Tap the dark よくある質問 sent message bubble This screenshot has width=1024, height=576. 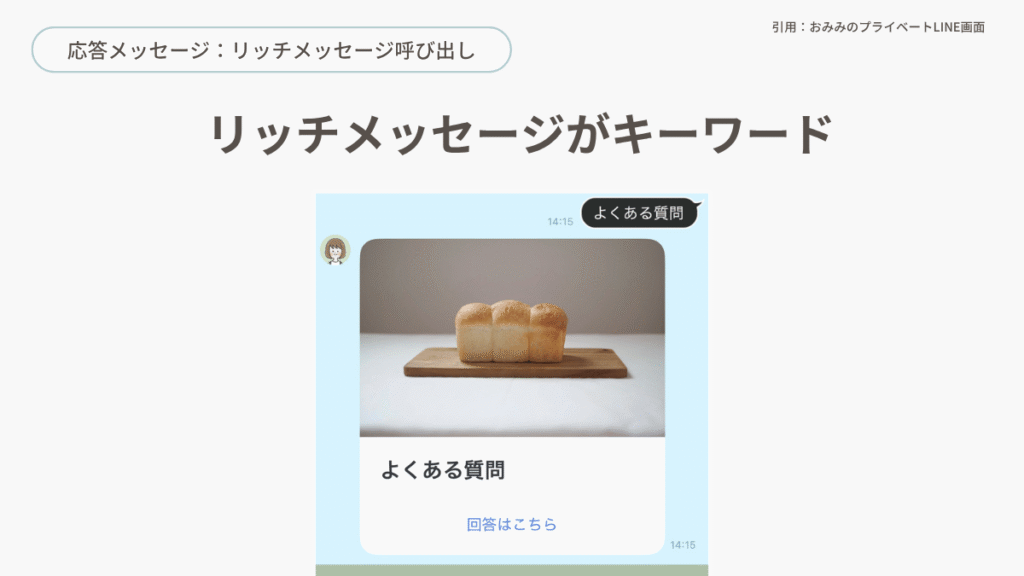click(x=639, y=213)
